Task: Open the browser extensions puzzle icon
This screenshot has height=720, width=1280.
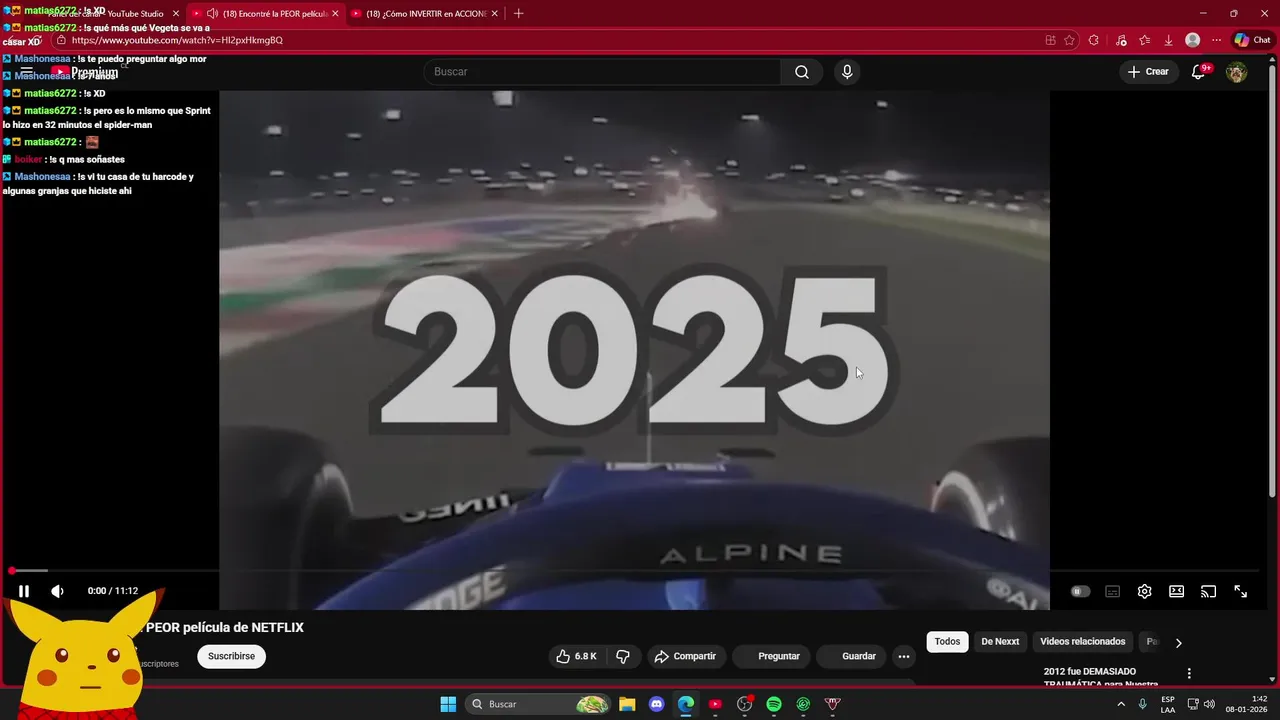Action: pyautogui.click(x=1094, y=40)
